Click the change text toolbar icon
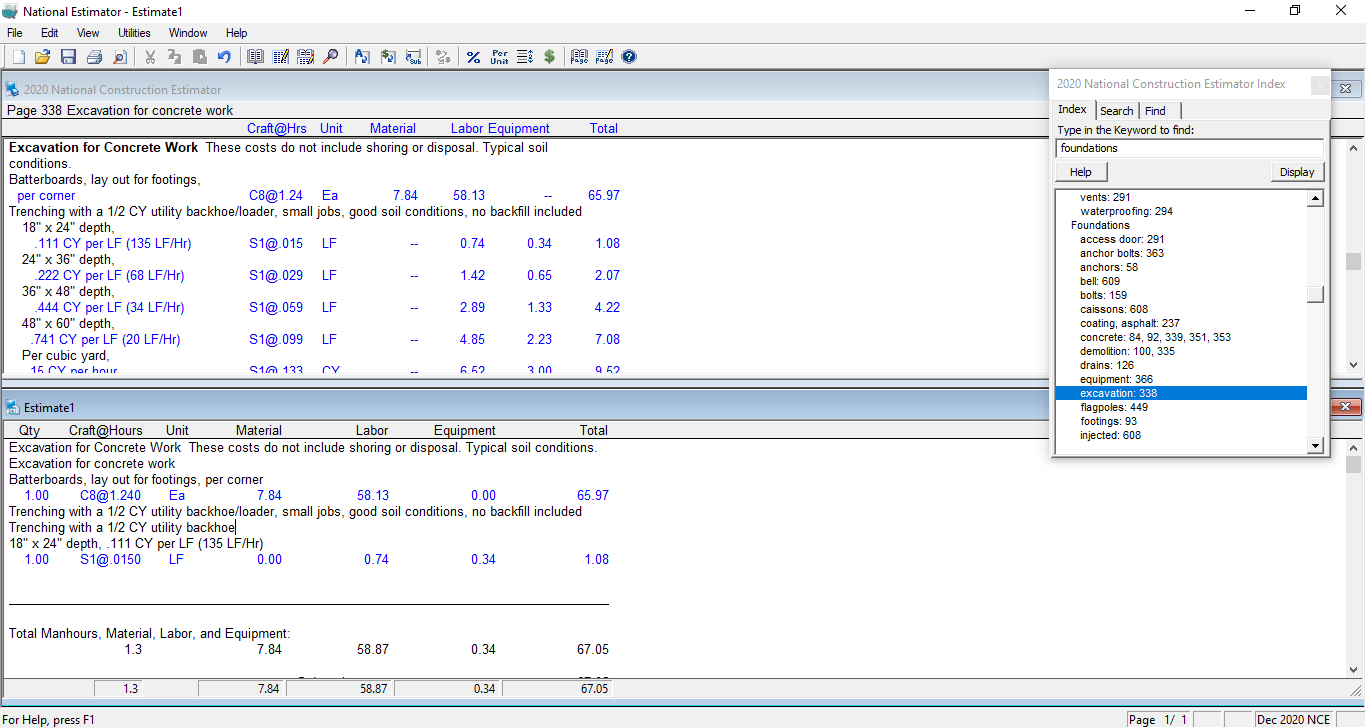 click(362, 57)
